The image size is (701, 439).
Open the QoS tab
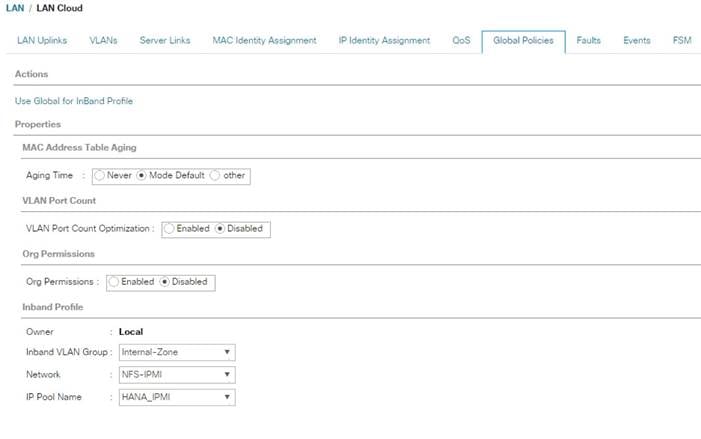[x=461, y=40]
